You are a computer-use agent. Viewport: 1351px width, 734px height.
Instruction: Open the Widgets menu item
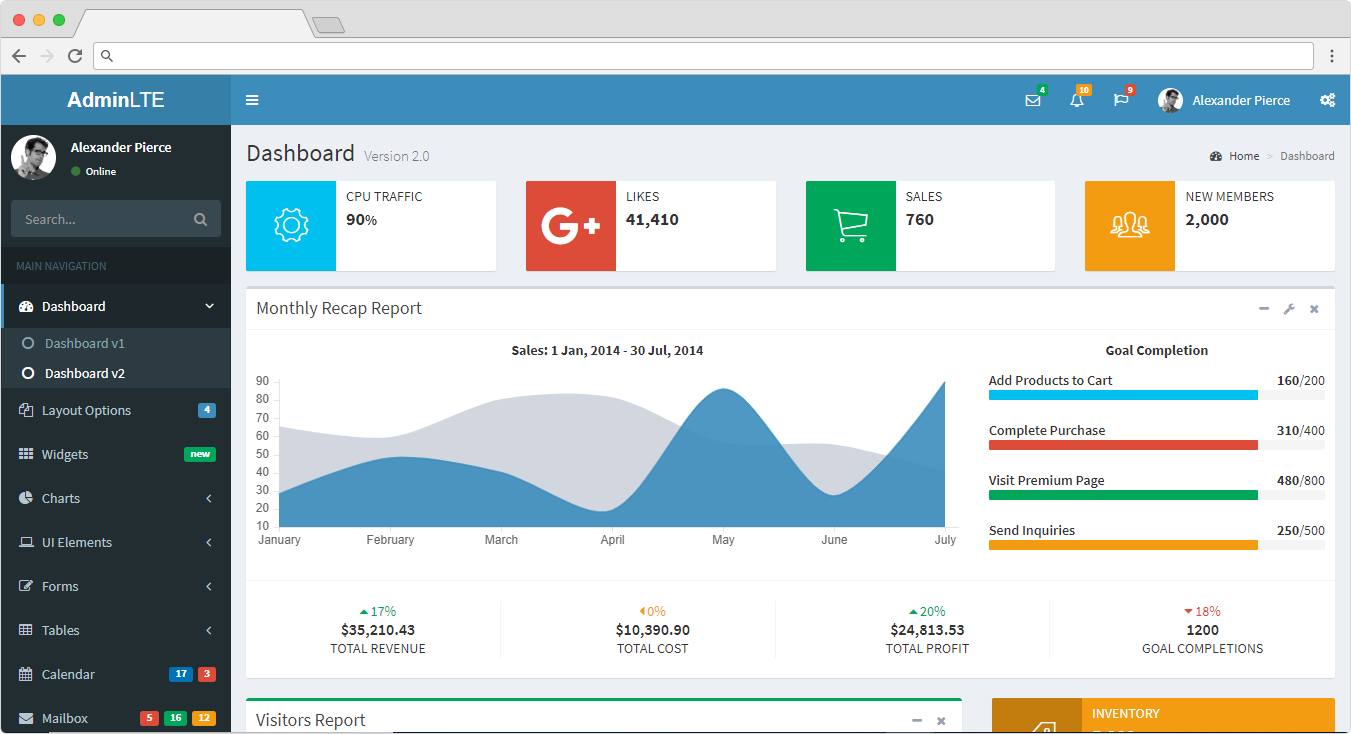click(66, 454)
